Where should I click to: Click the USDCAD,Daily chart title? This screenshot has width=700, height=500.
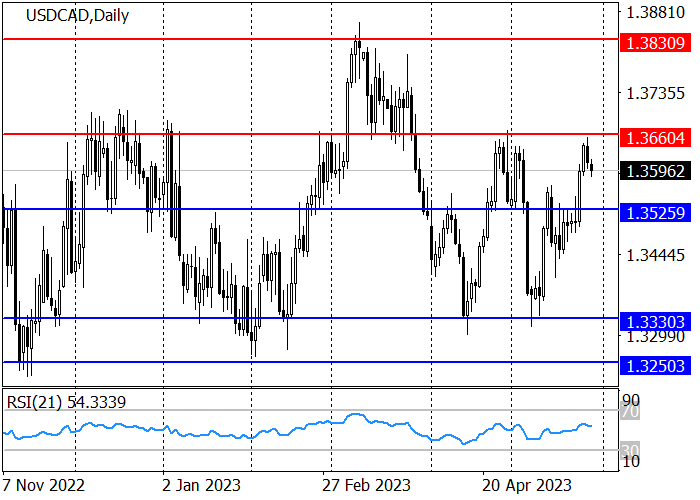pyautogui.click(x=77, y=16)
